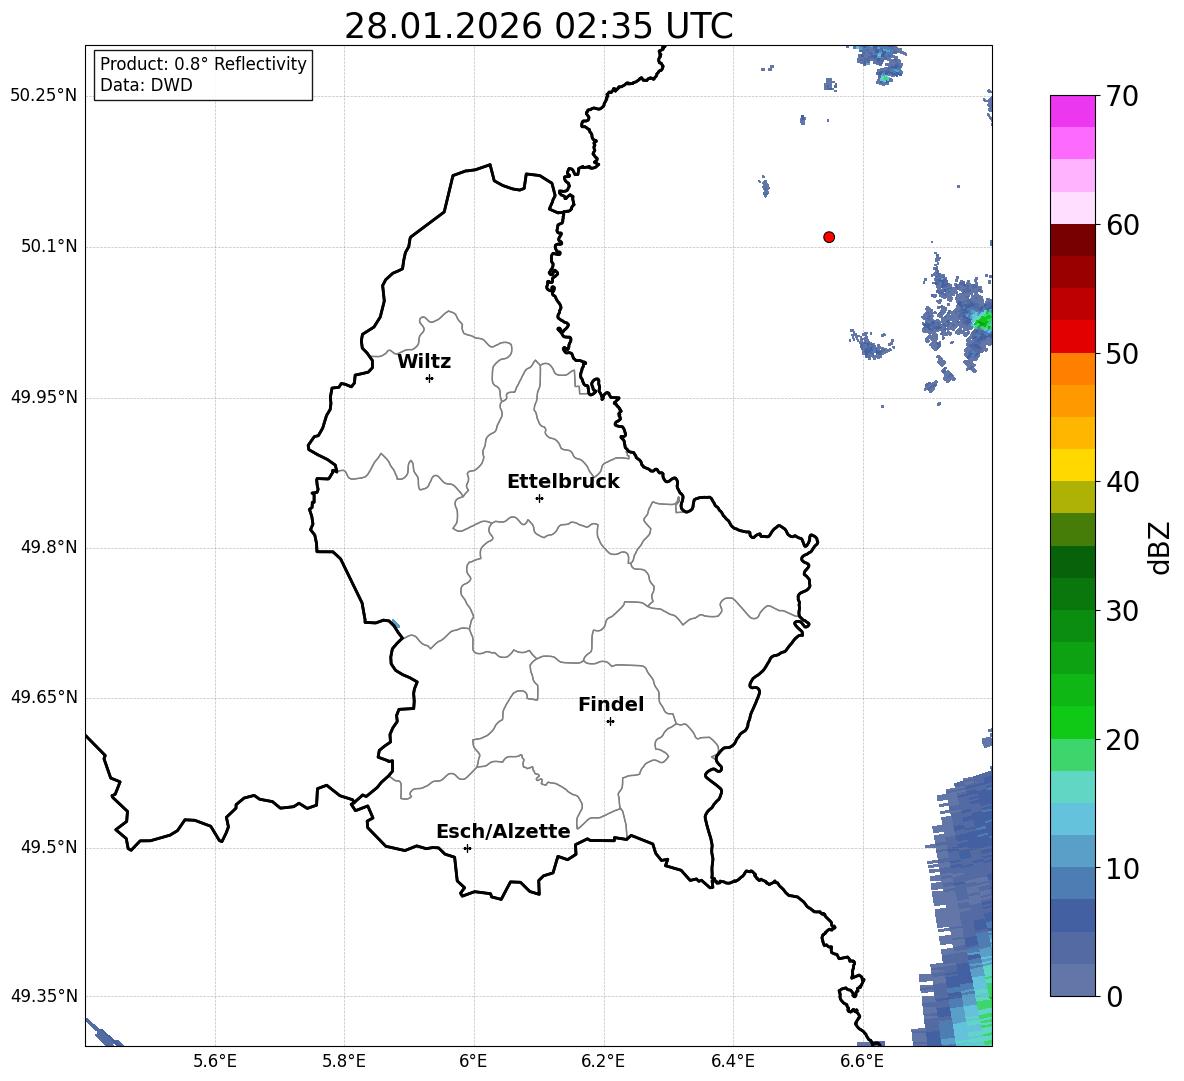
Task: Click the Findel station label
Action: 611,704
